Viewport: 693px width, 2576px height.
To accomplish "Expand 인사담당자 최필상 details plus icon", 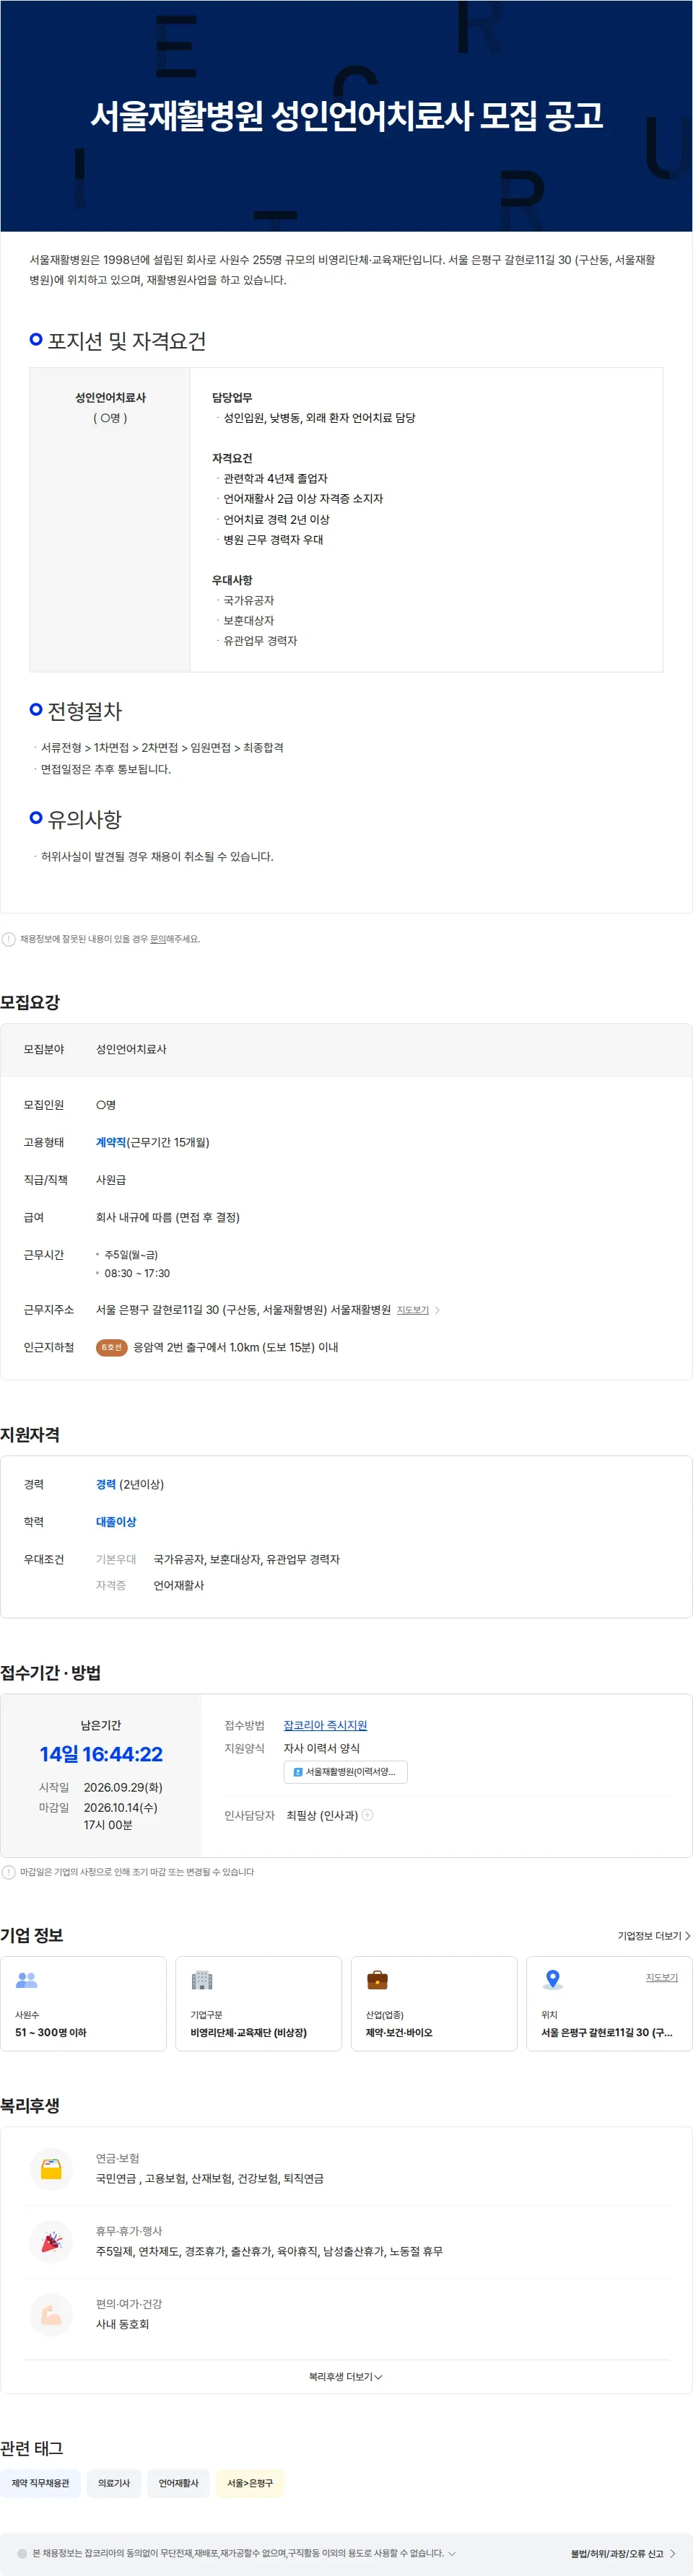I will 367,1815.
